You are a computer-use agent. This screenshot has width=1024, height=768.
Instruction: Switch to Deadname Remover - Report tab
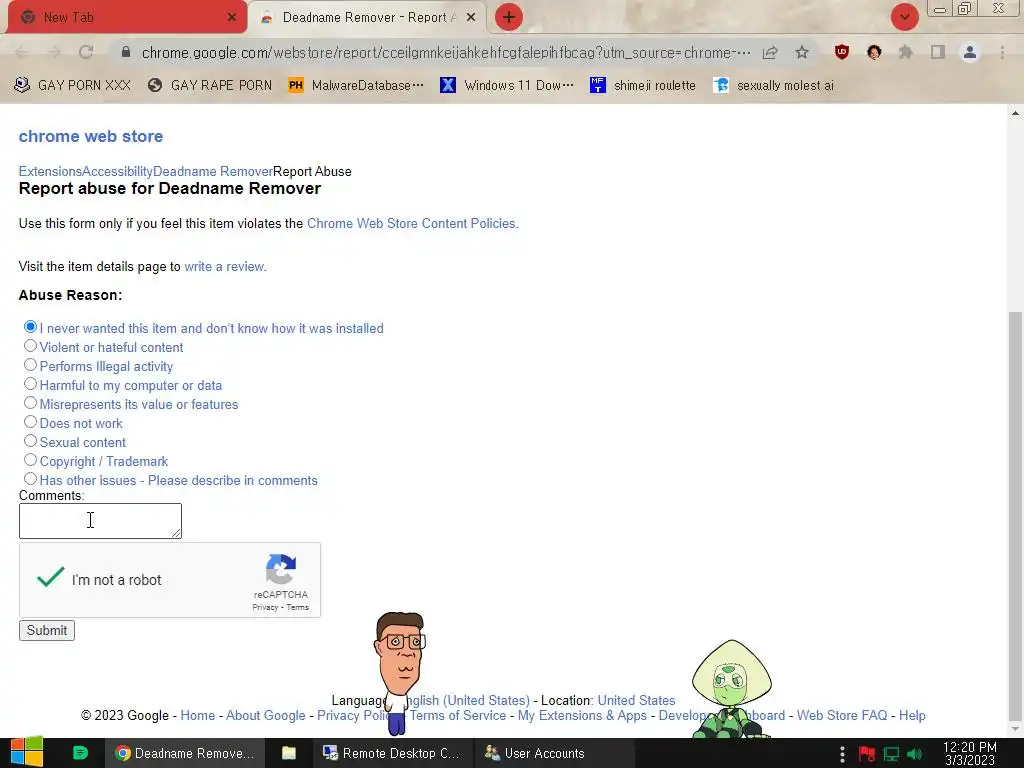click(x=369, y=17)
